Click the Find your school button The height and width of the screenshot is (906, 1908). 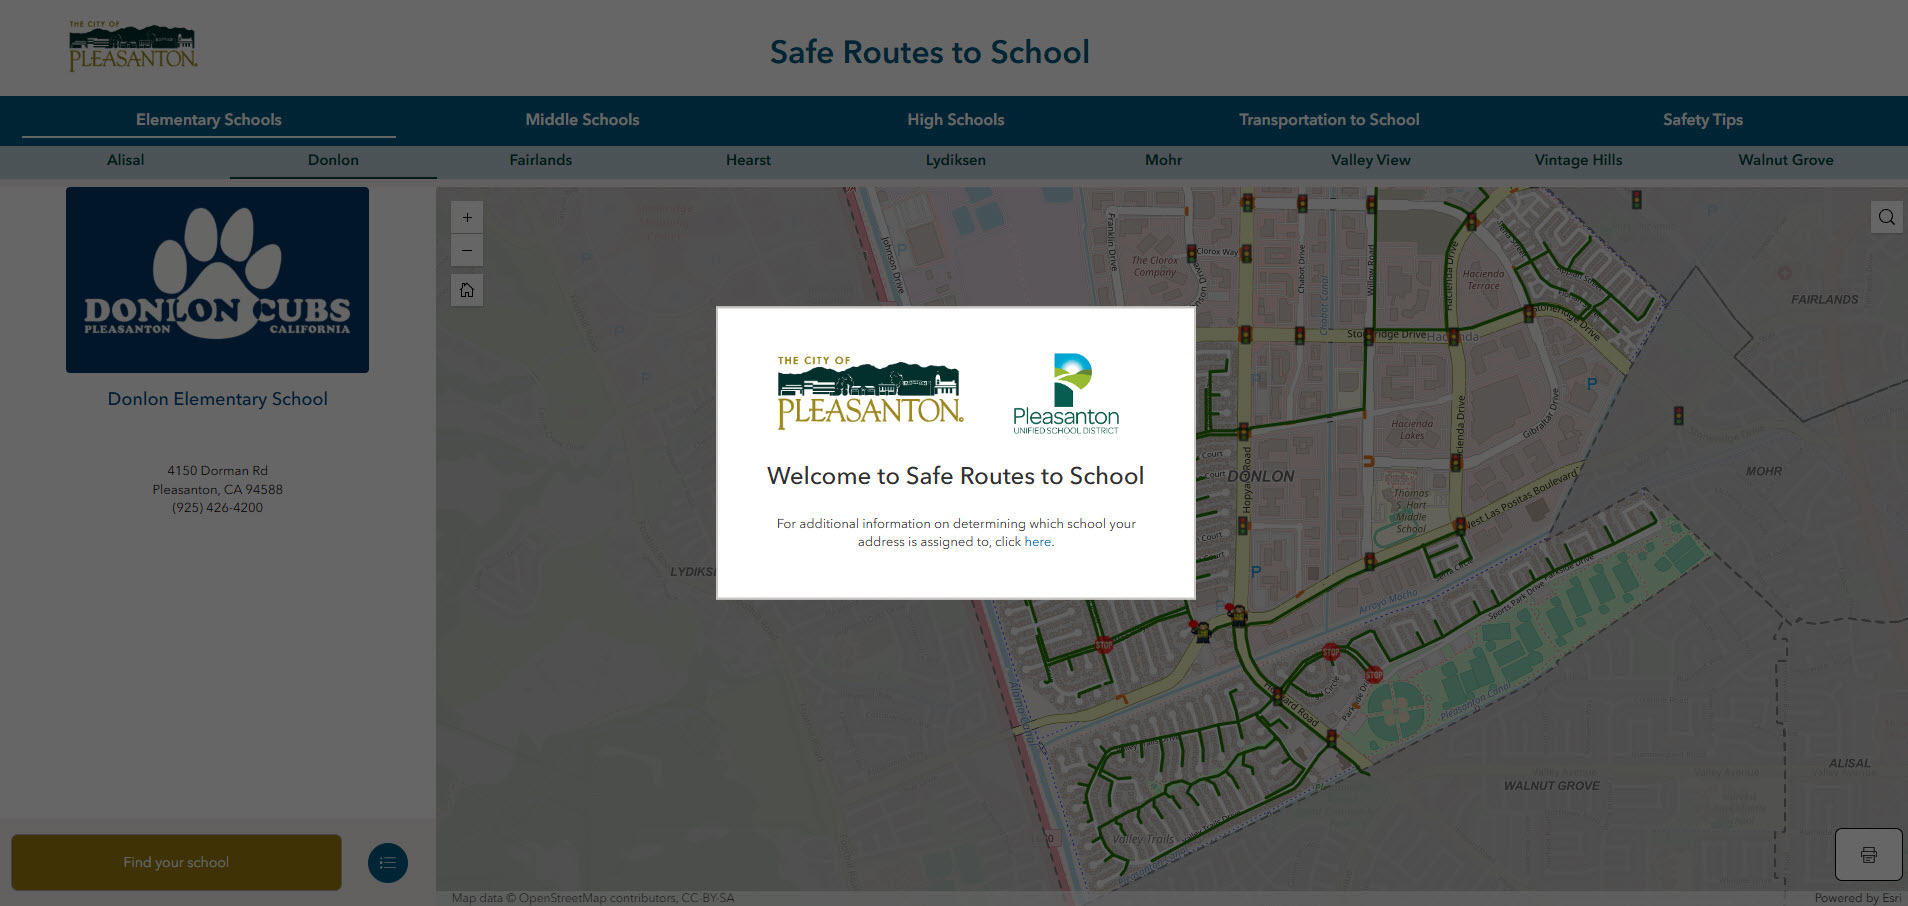click(x=176, y=862)
